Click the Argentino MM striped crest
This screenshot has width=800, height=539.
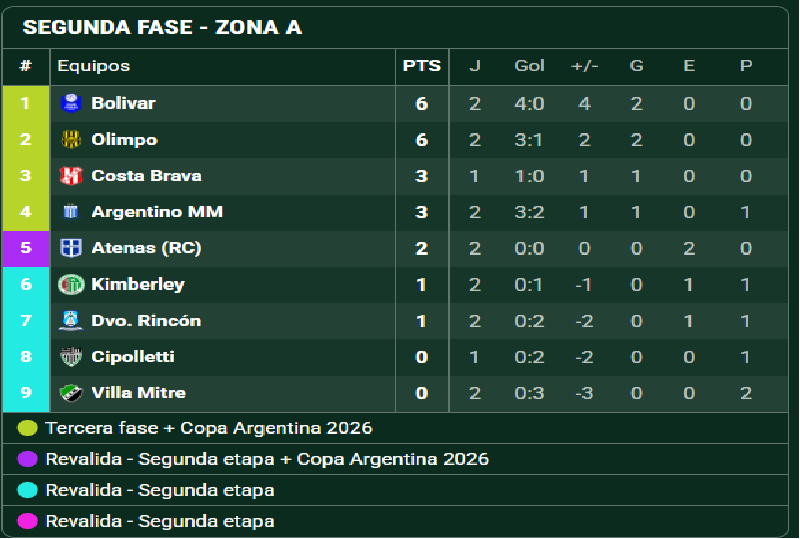71,211
